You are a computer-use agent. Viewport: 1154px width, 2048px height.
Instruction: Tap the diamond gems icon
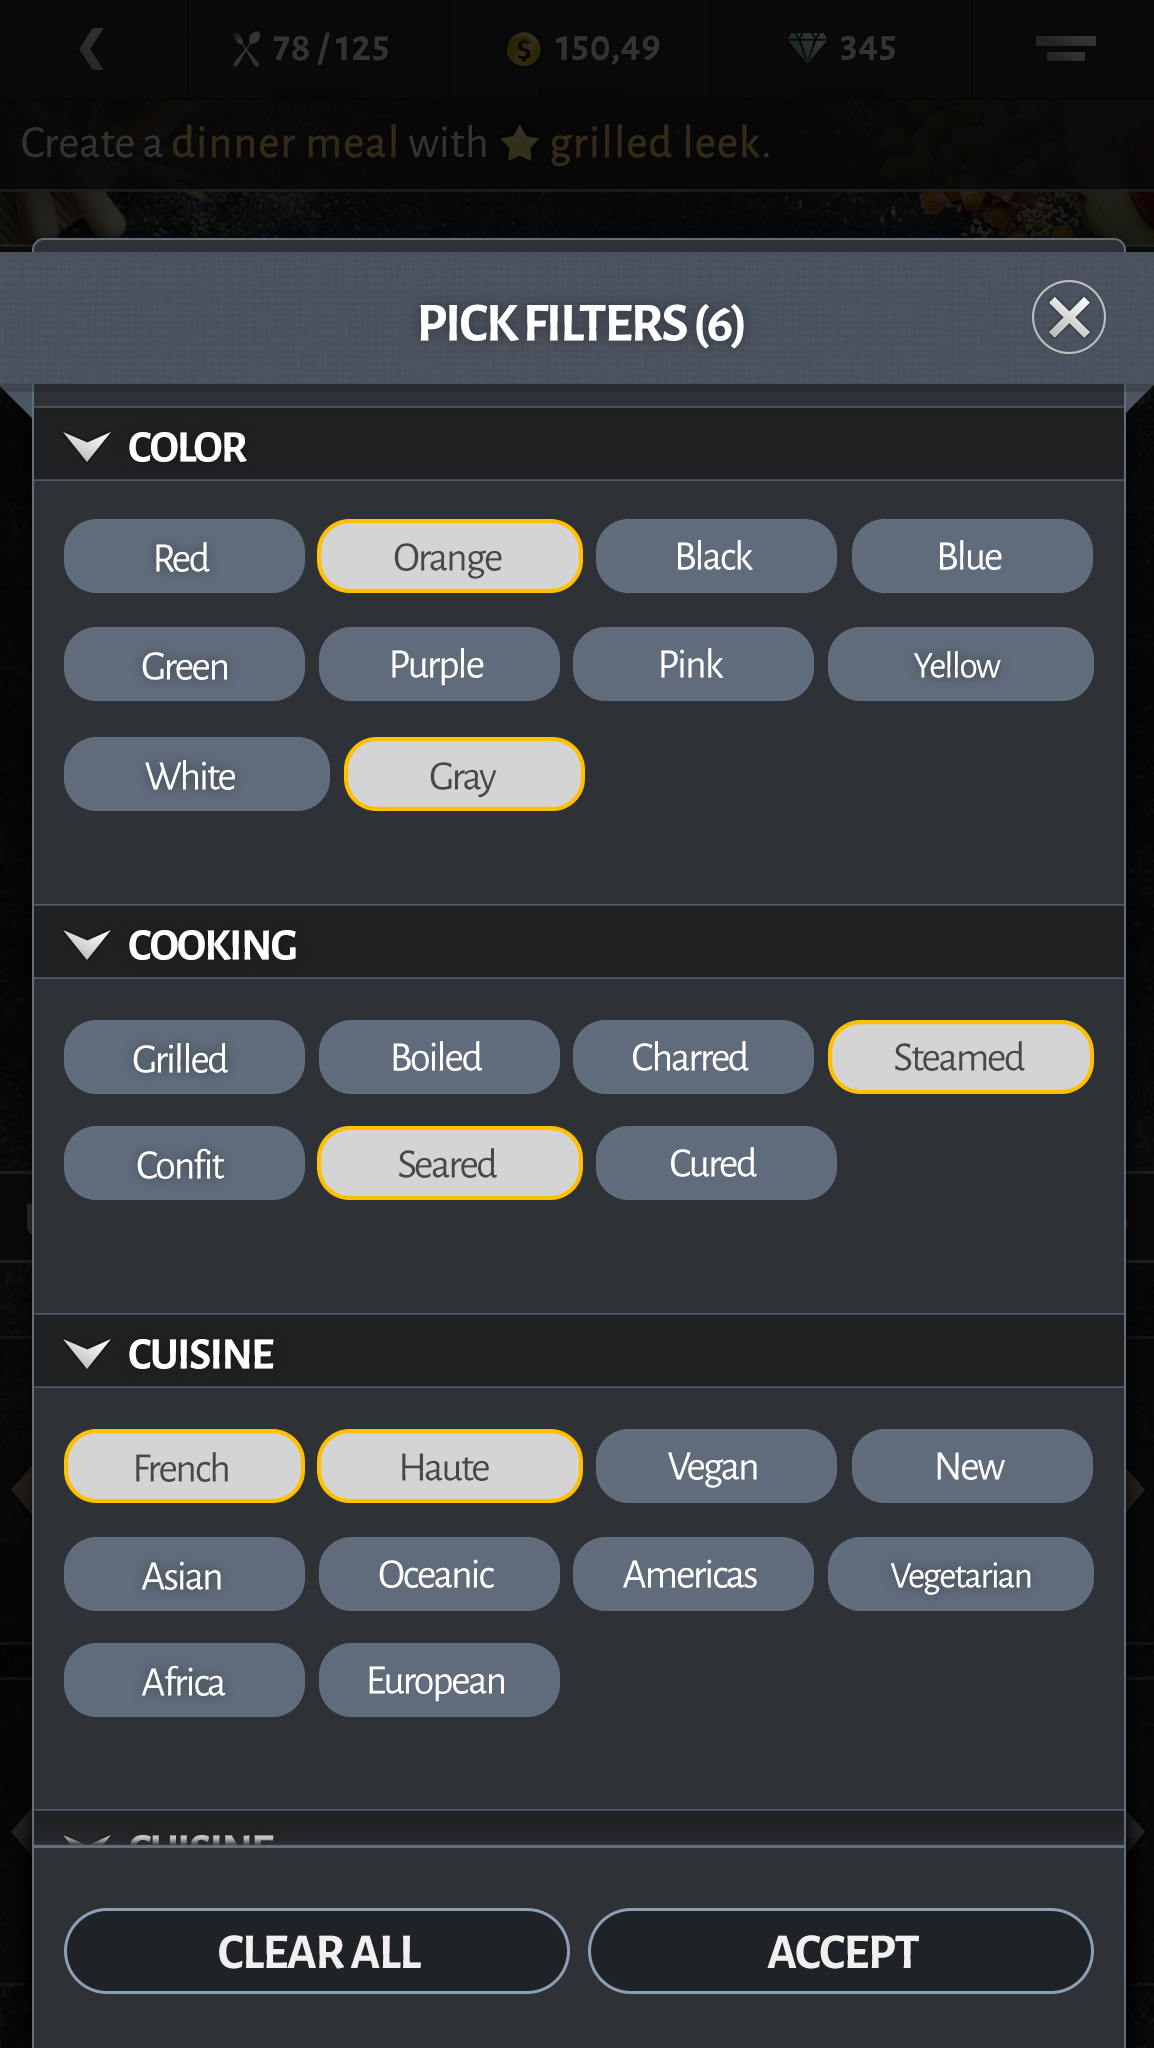pos(807,47)
